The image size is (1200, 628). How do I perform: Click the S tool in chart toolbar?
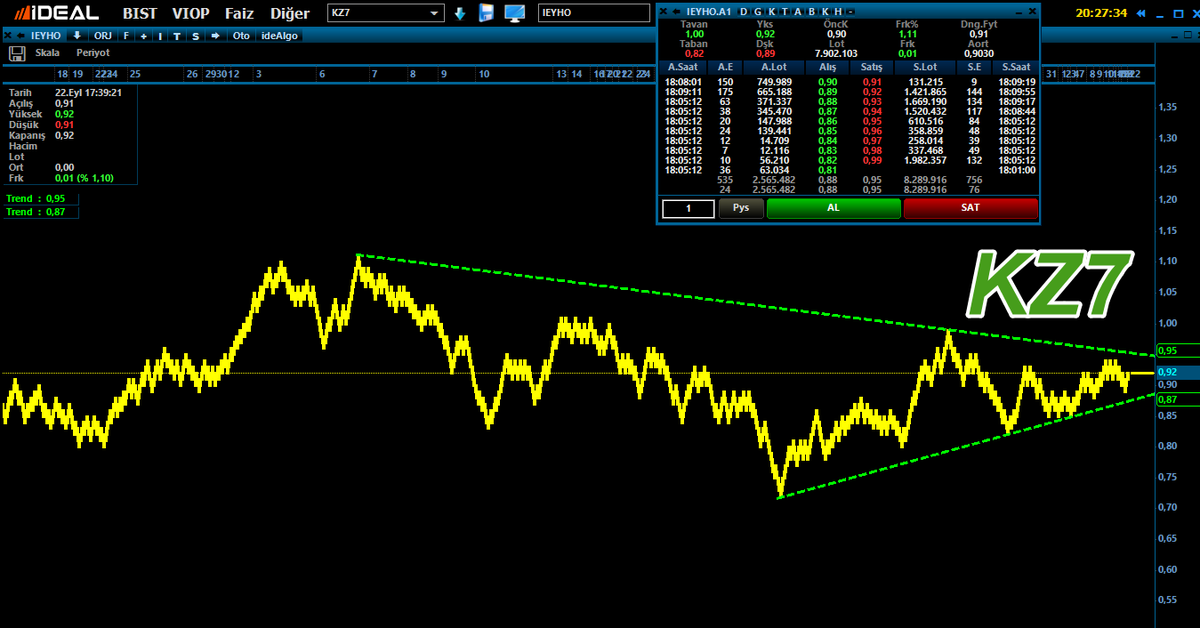[195, 36]
